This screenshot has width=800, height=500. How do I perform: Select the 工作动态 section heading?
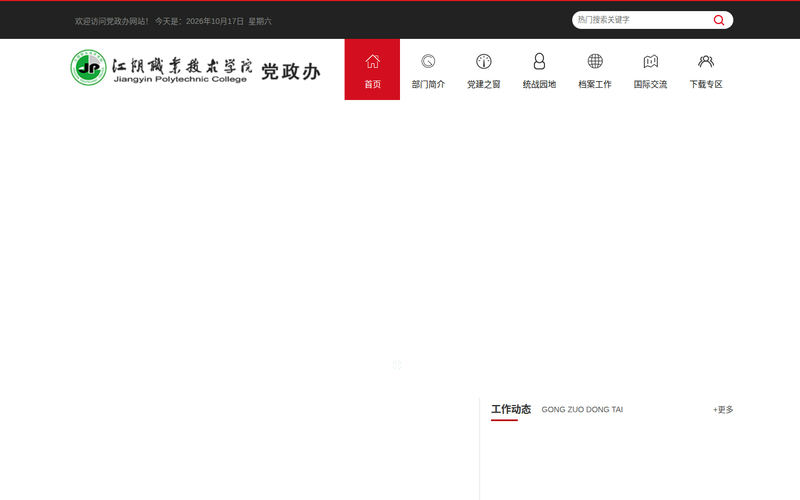click(x=511, y=409)
